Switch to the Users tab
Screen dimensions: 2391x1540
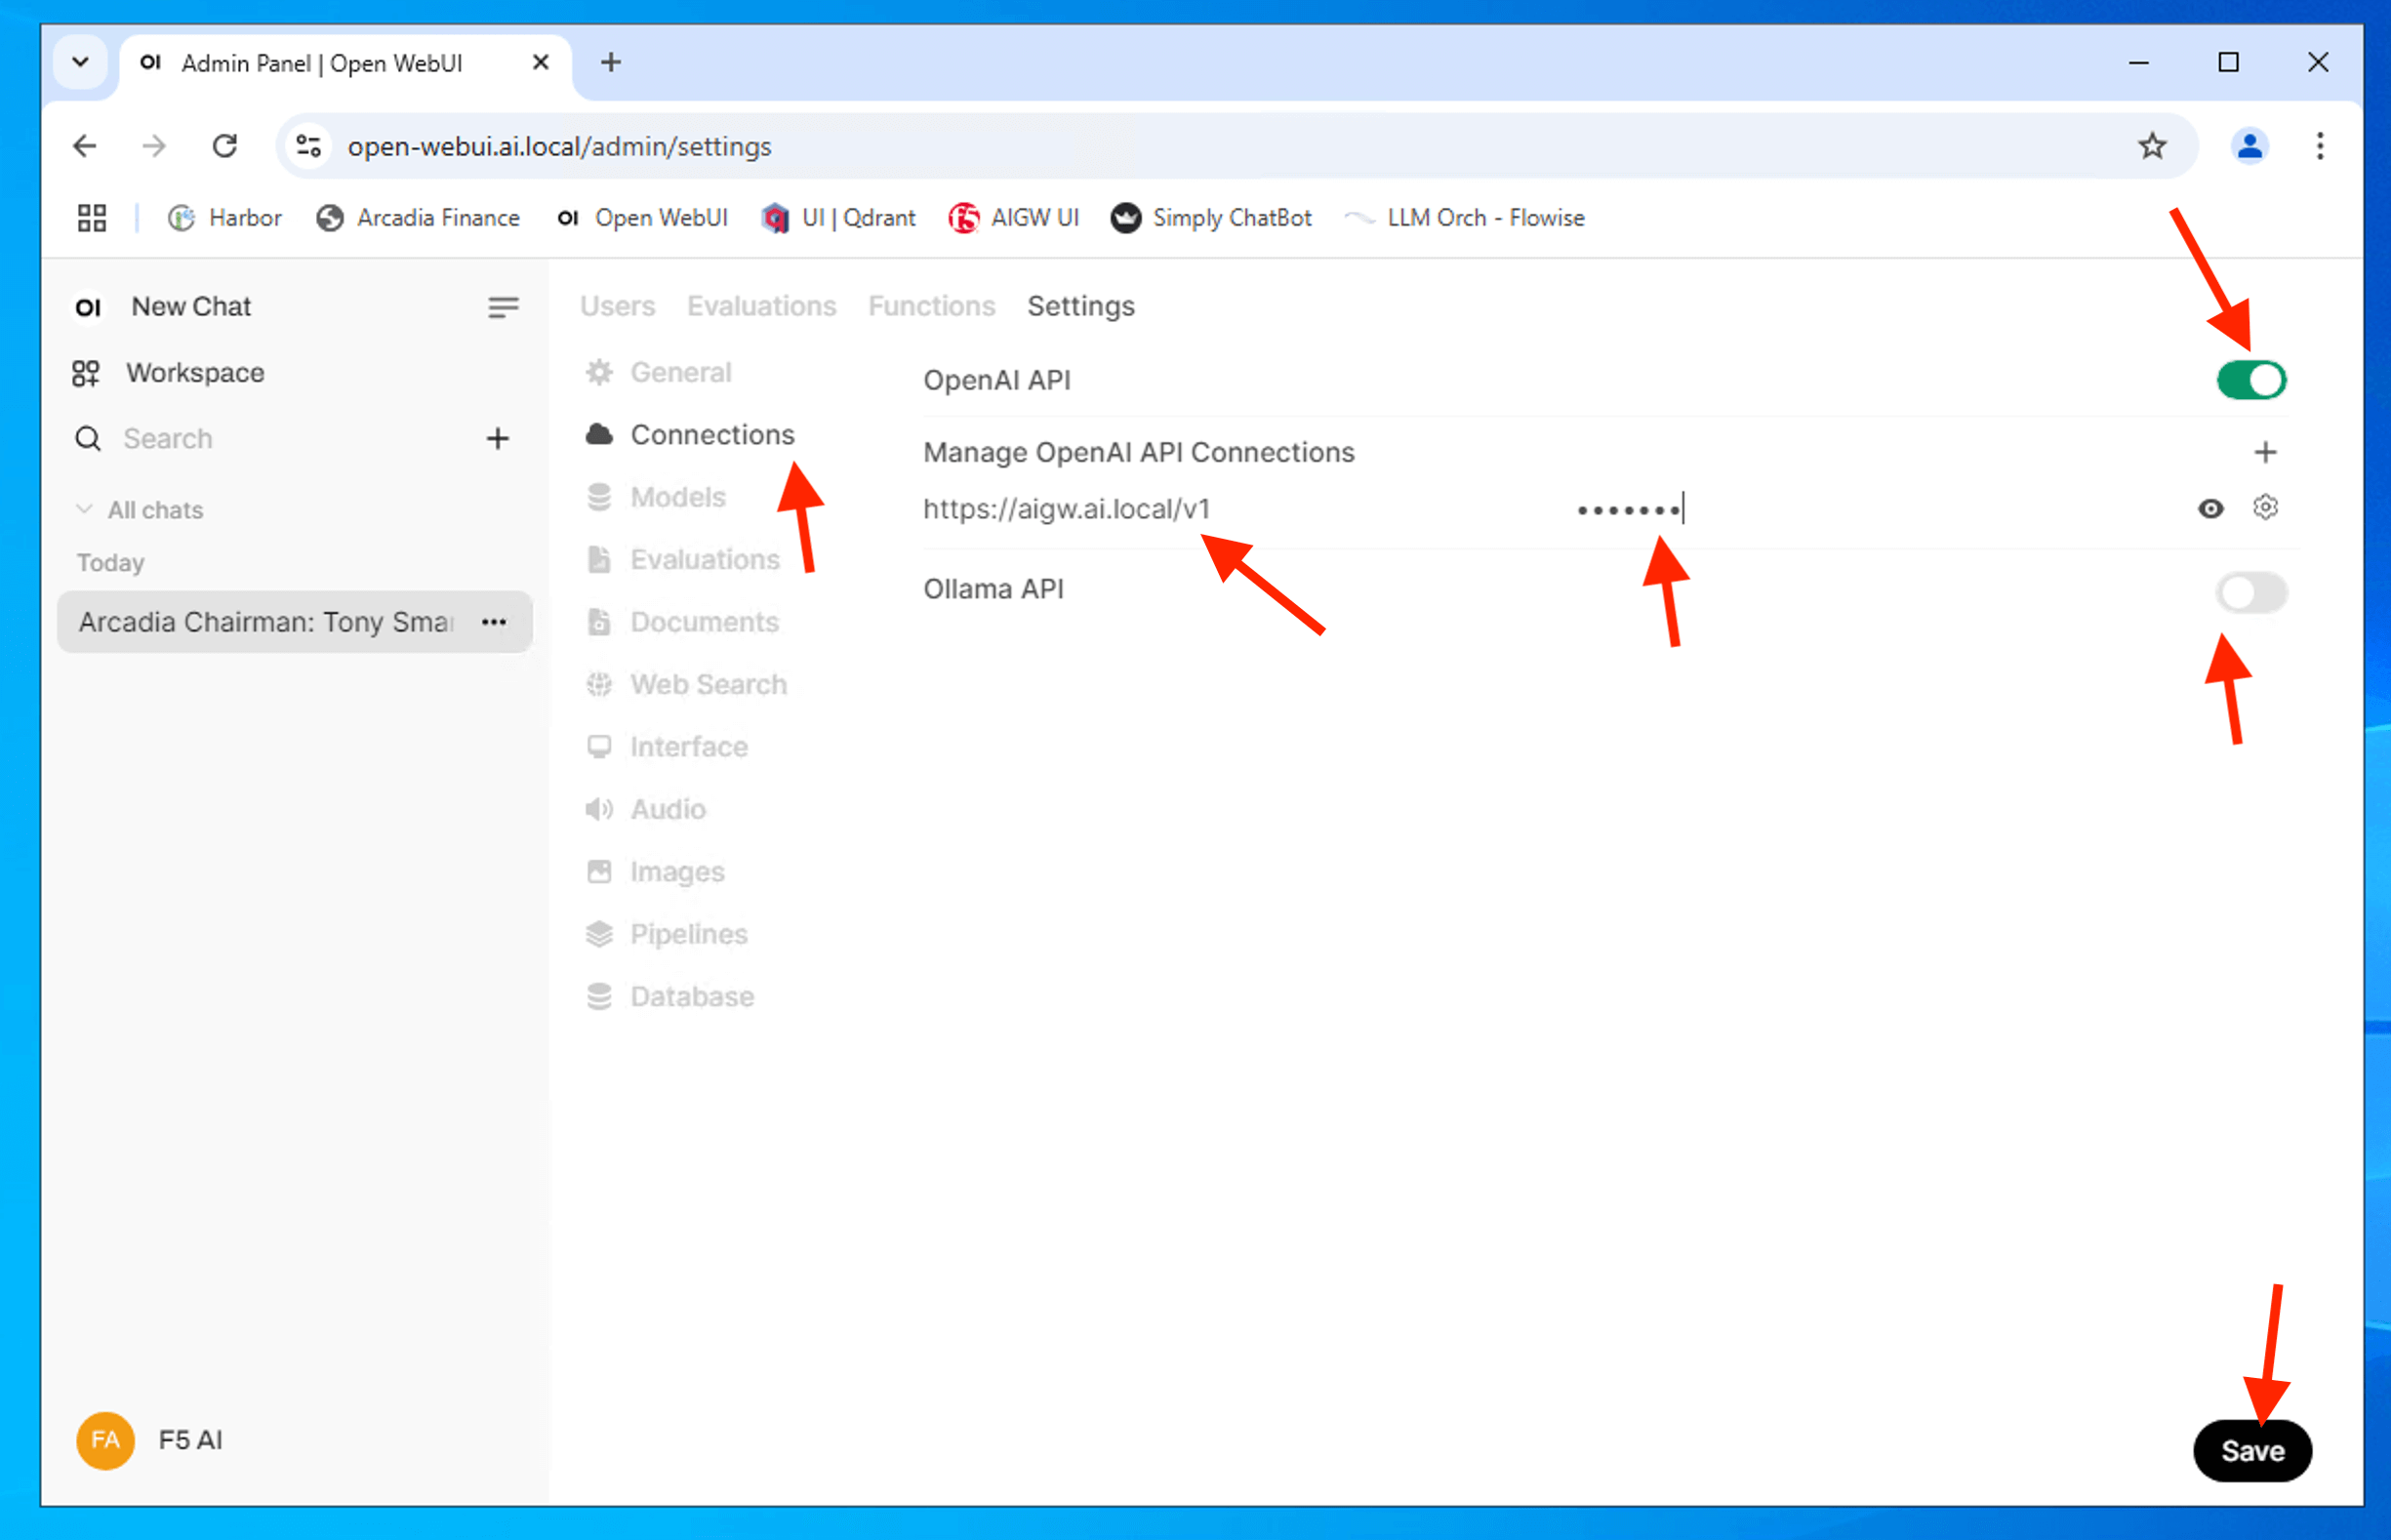[617, 306]
